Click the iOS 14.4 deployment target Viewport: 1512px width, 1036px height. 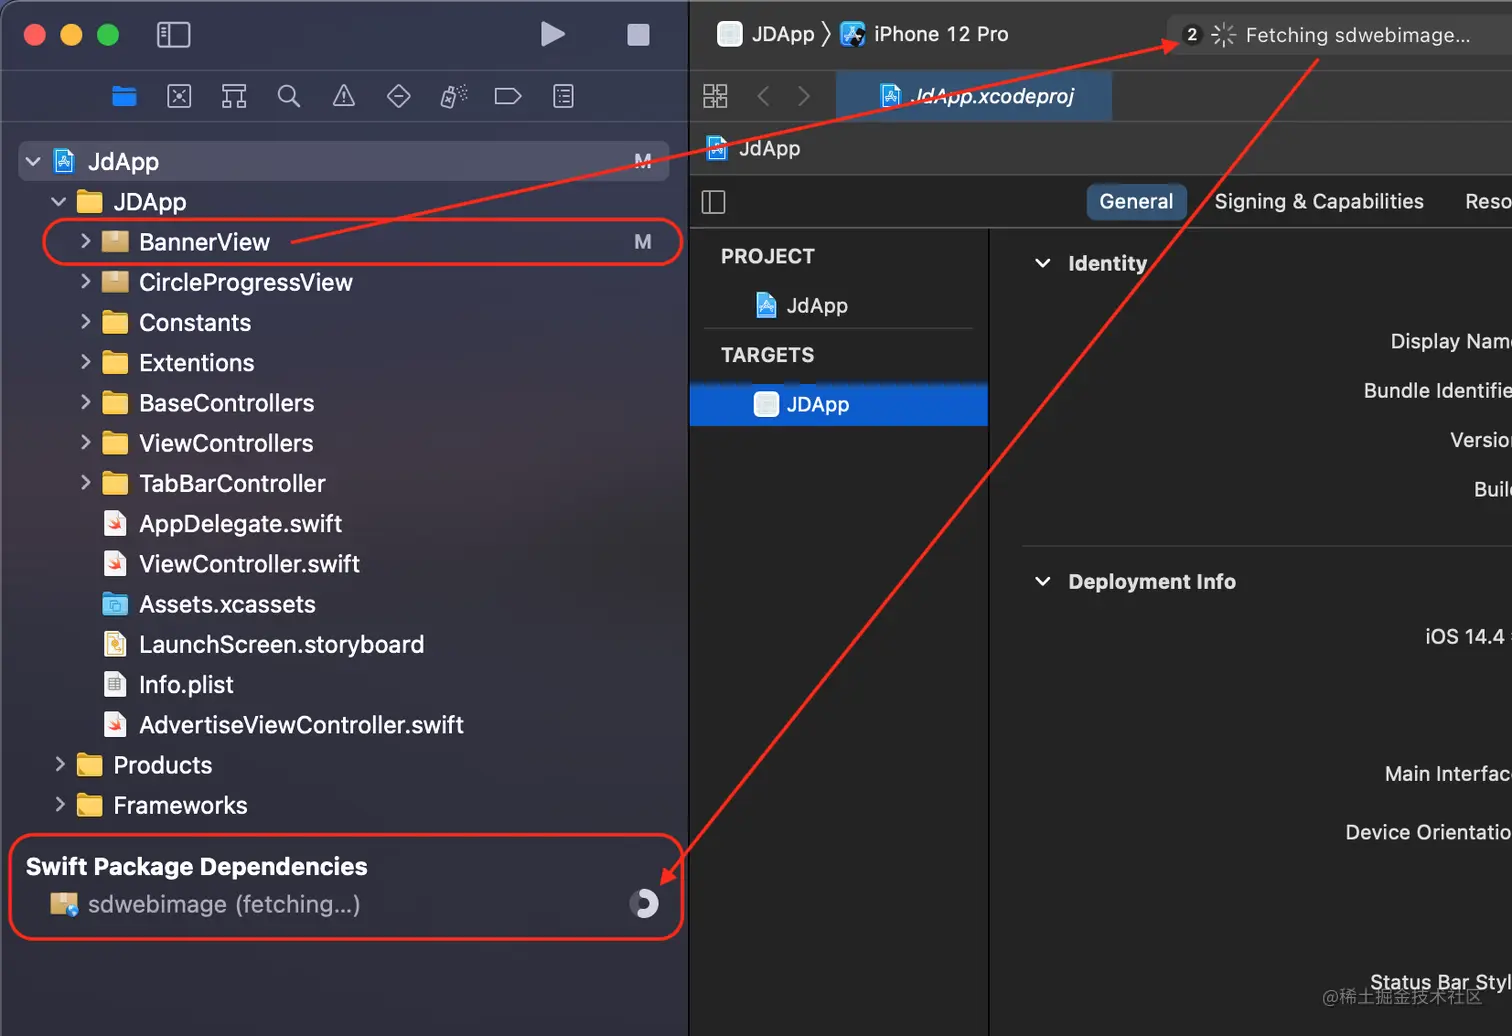pyautogui.click(x=1465, y=636)
